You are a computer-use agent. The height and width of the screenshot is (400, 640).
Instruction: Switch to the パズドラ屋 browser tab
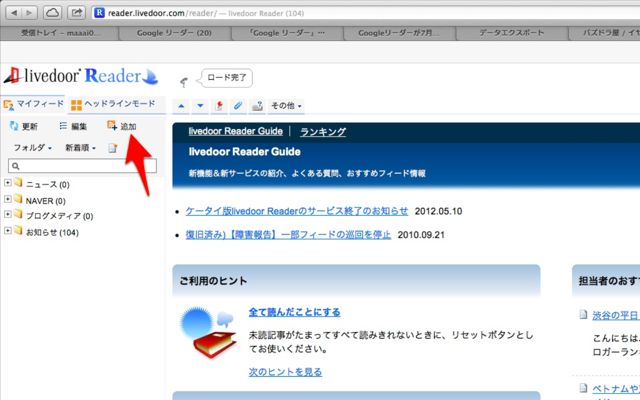pyautogui.click(x=604, y=33)
